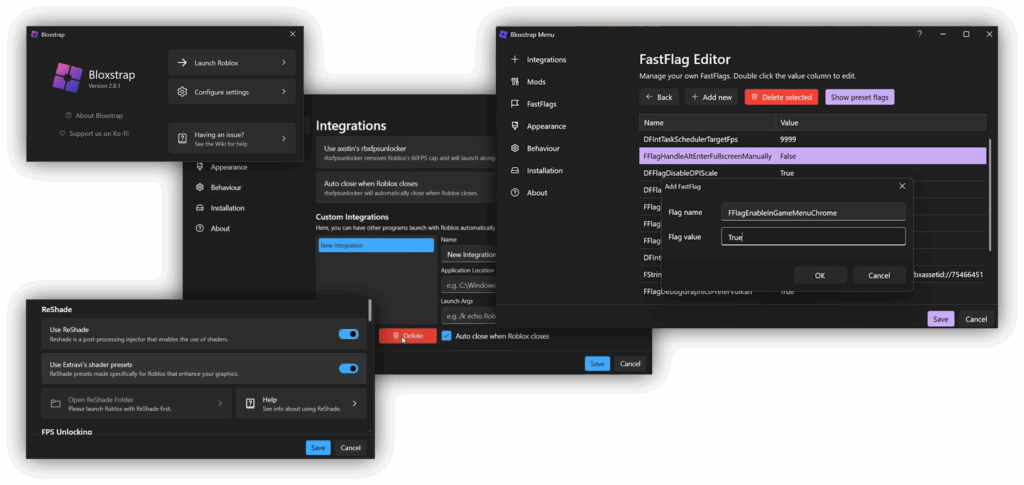The width and height of the screenshot is (1024, 485).
Task: Select New Integration list entry
Action: coord(376,245)
